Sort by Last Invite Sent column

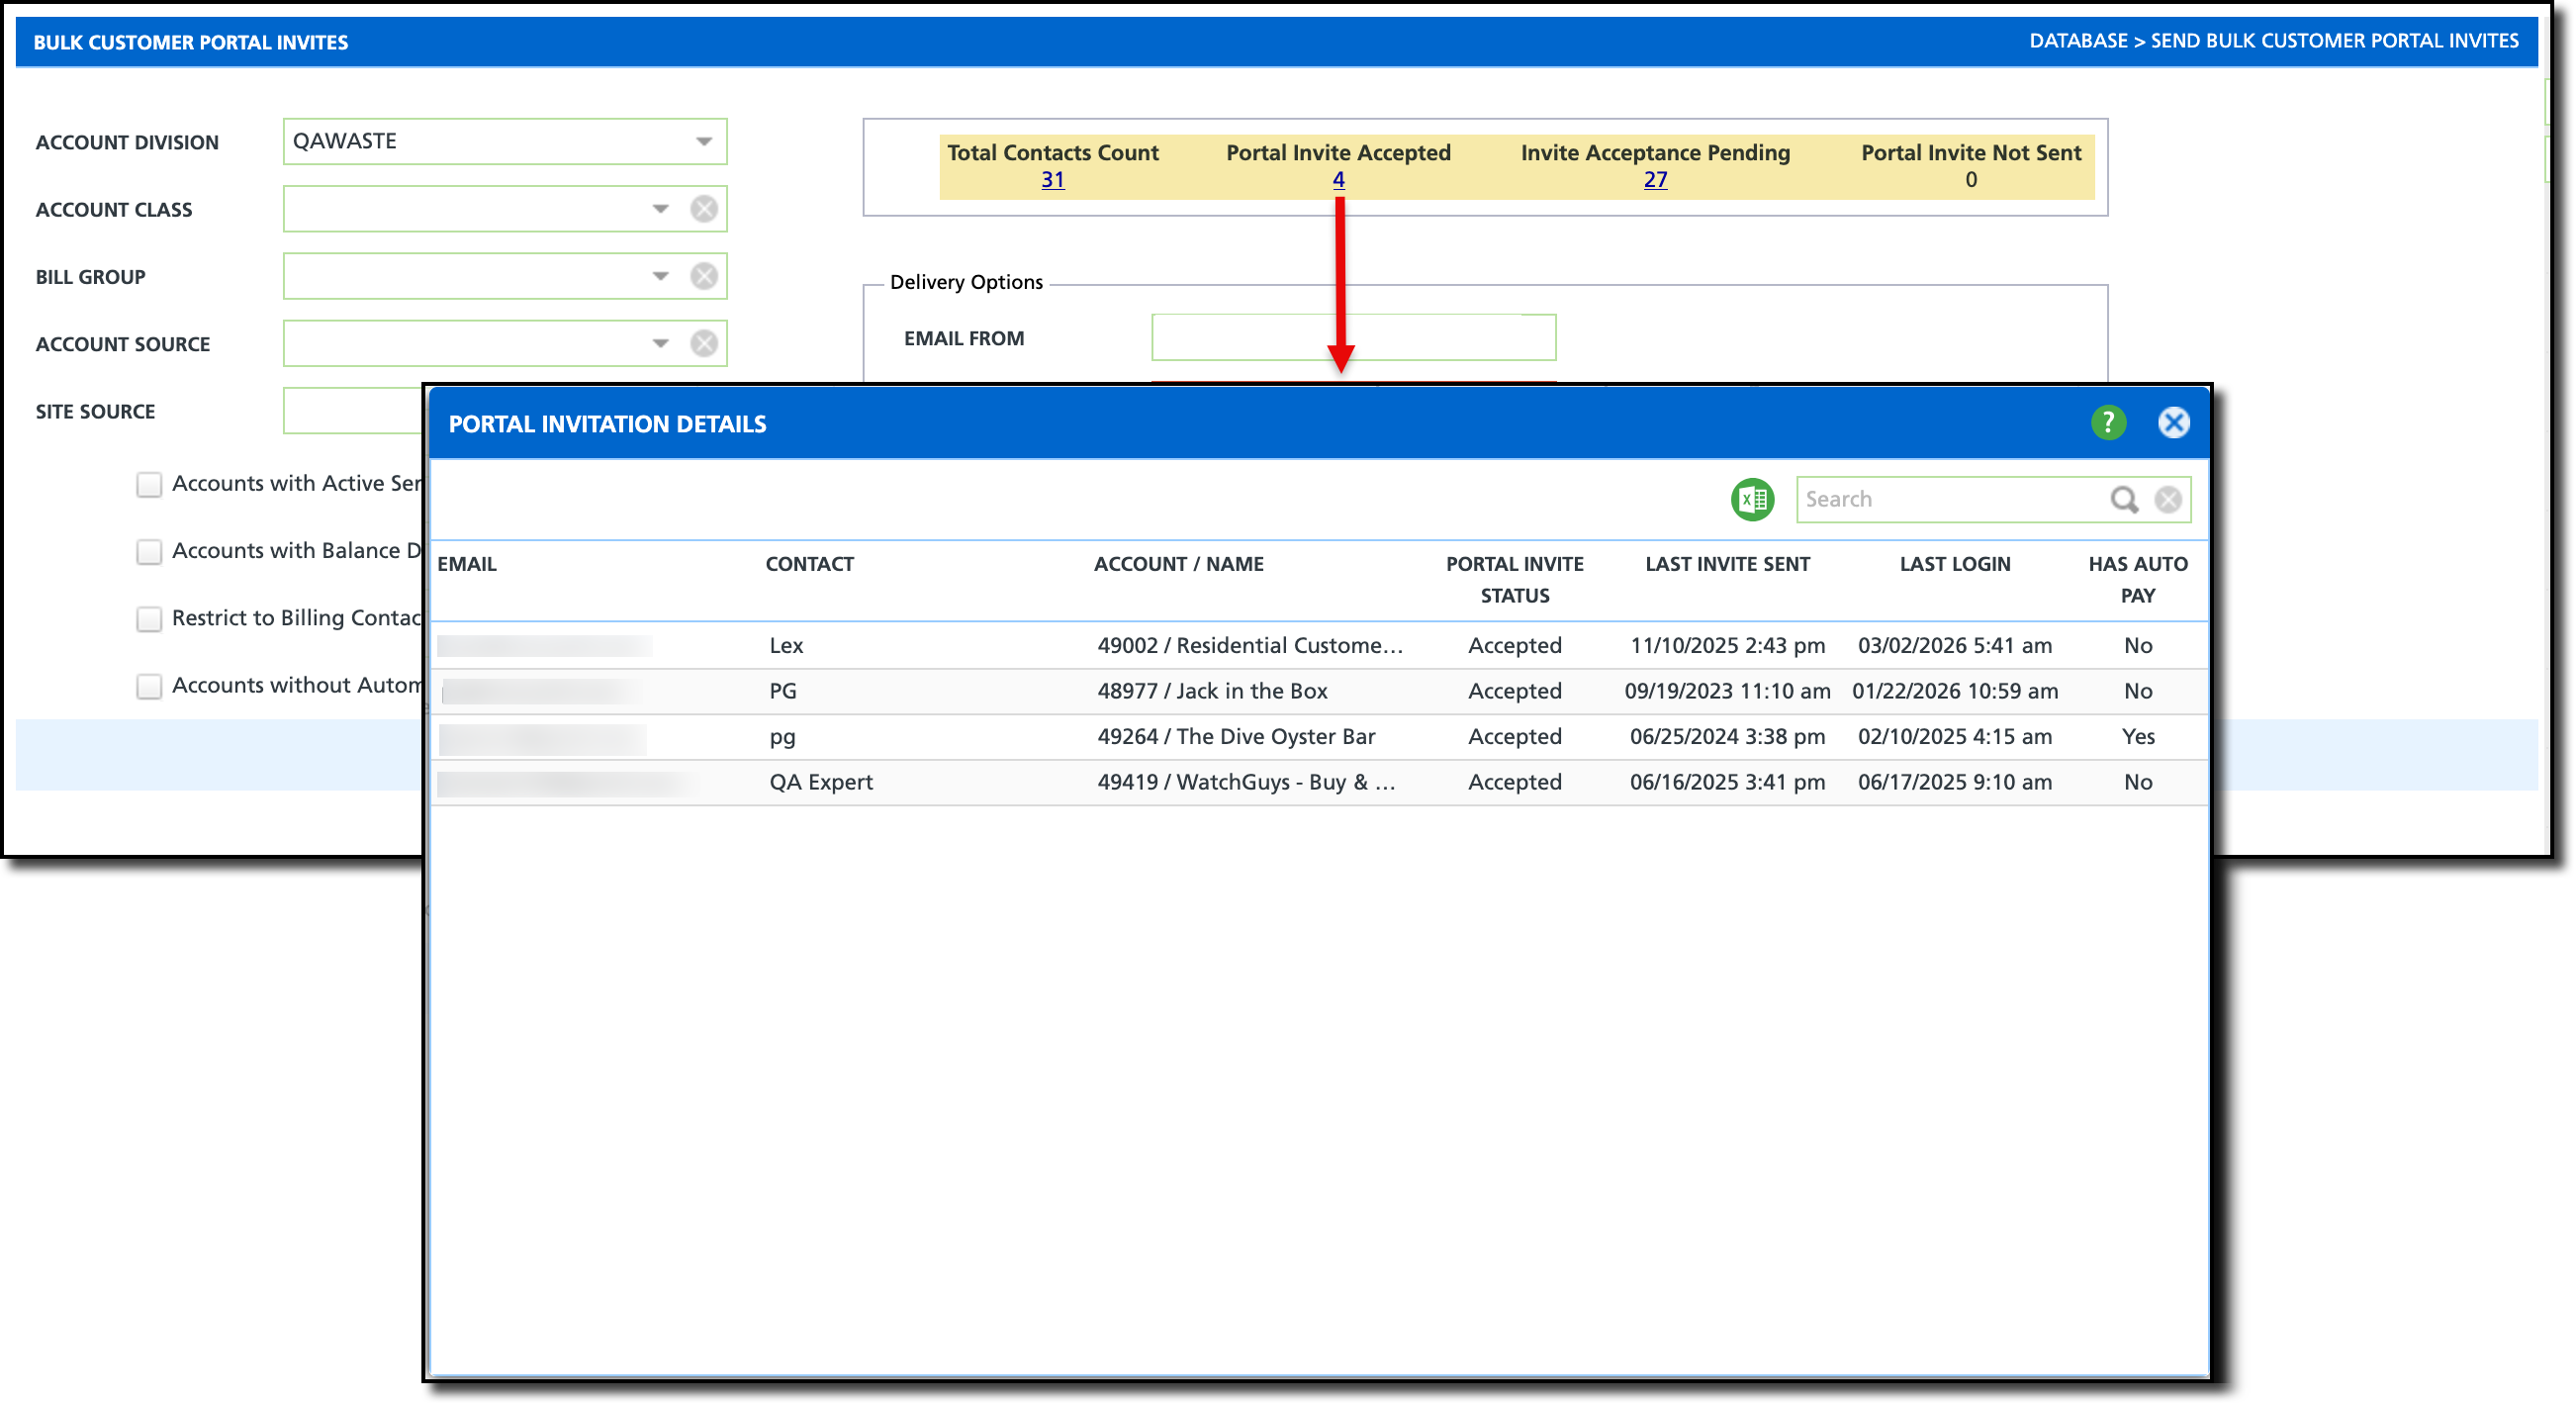click(1727, 564)
